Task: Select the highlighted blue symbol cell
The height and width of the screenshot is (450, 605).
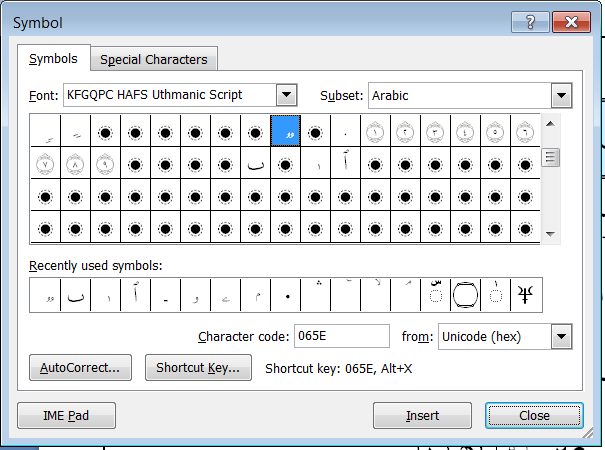Action: click(286, 130)
